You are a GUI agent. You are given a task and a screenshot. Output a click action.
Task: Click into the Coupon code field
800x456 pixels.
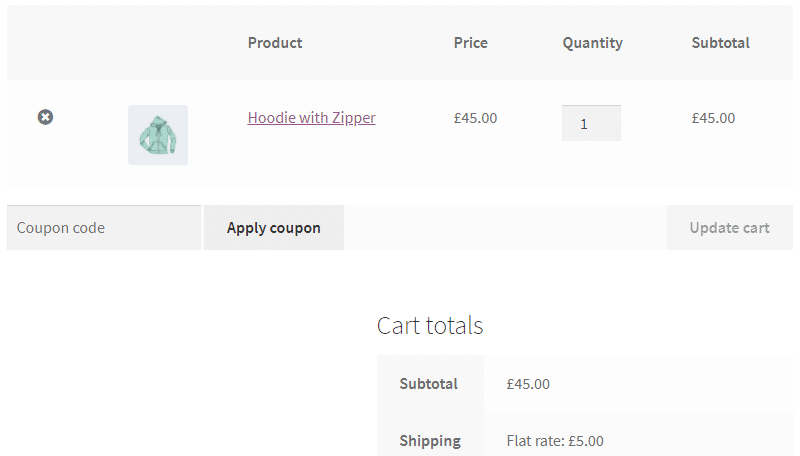104,227
